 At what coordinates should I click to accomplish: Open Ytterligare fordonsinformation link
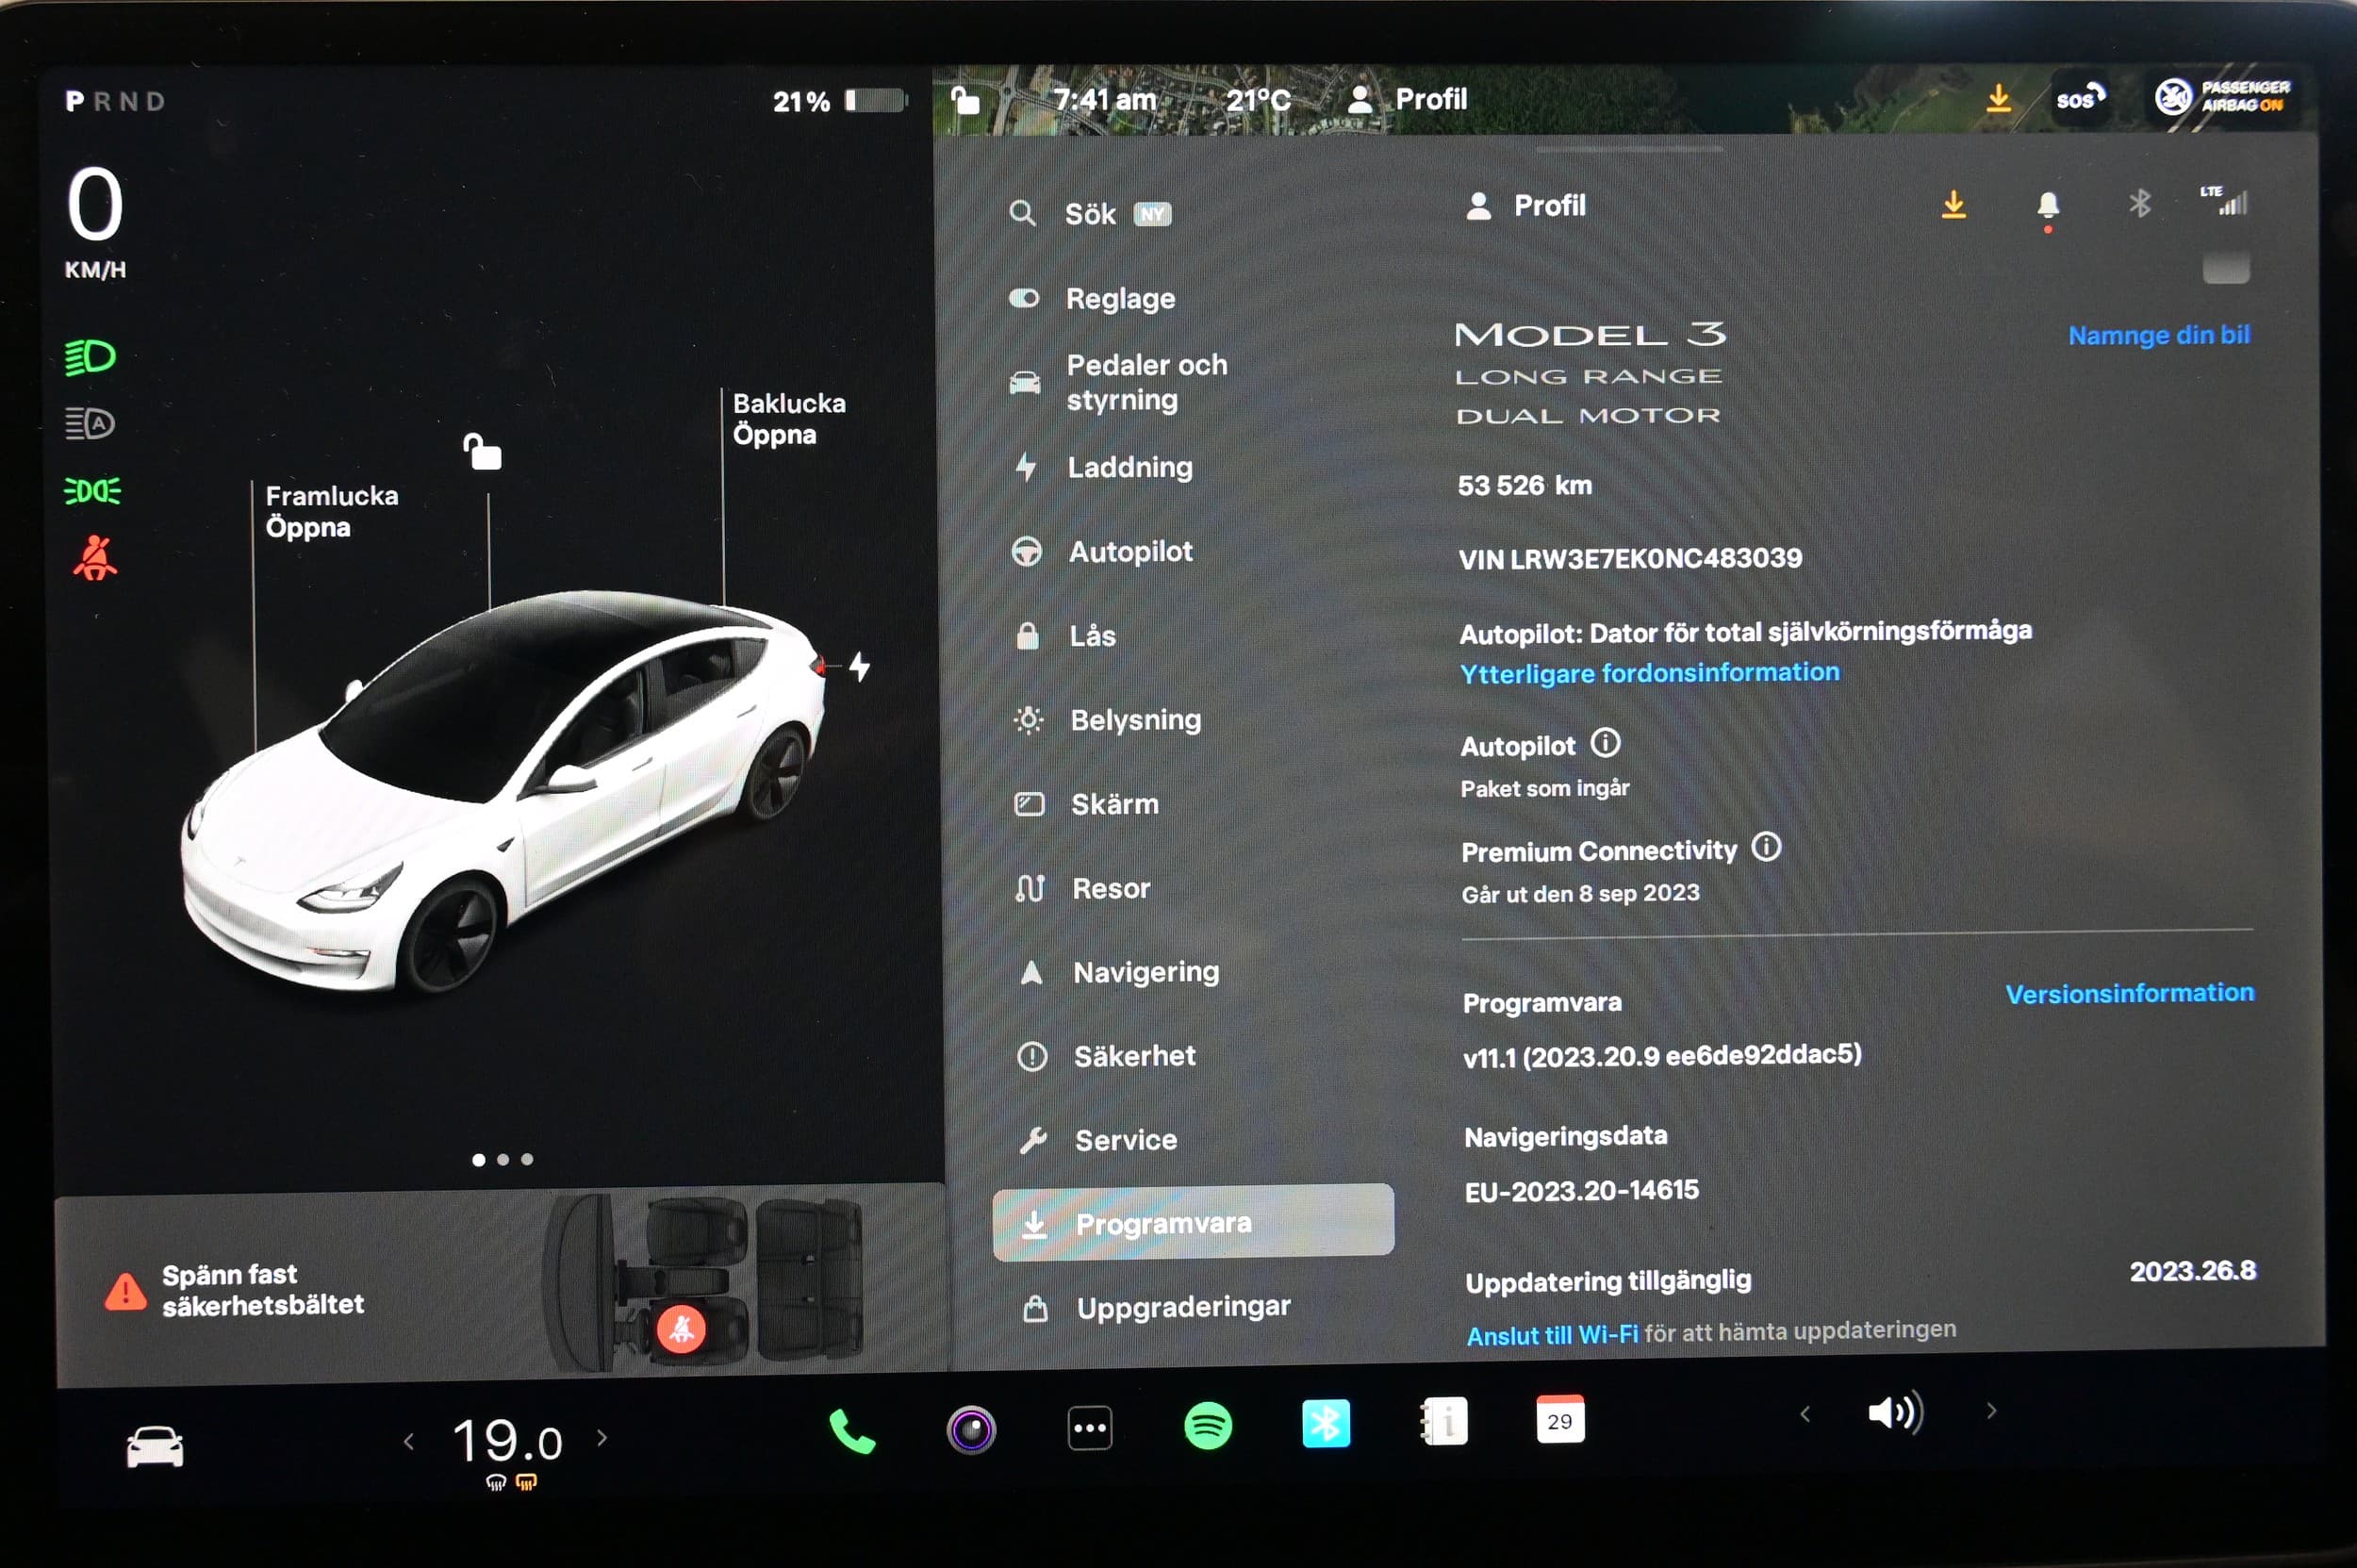point(1649,673)
